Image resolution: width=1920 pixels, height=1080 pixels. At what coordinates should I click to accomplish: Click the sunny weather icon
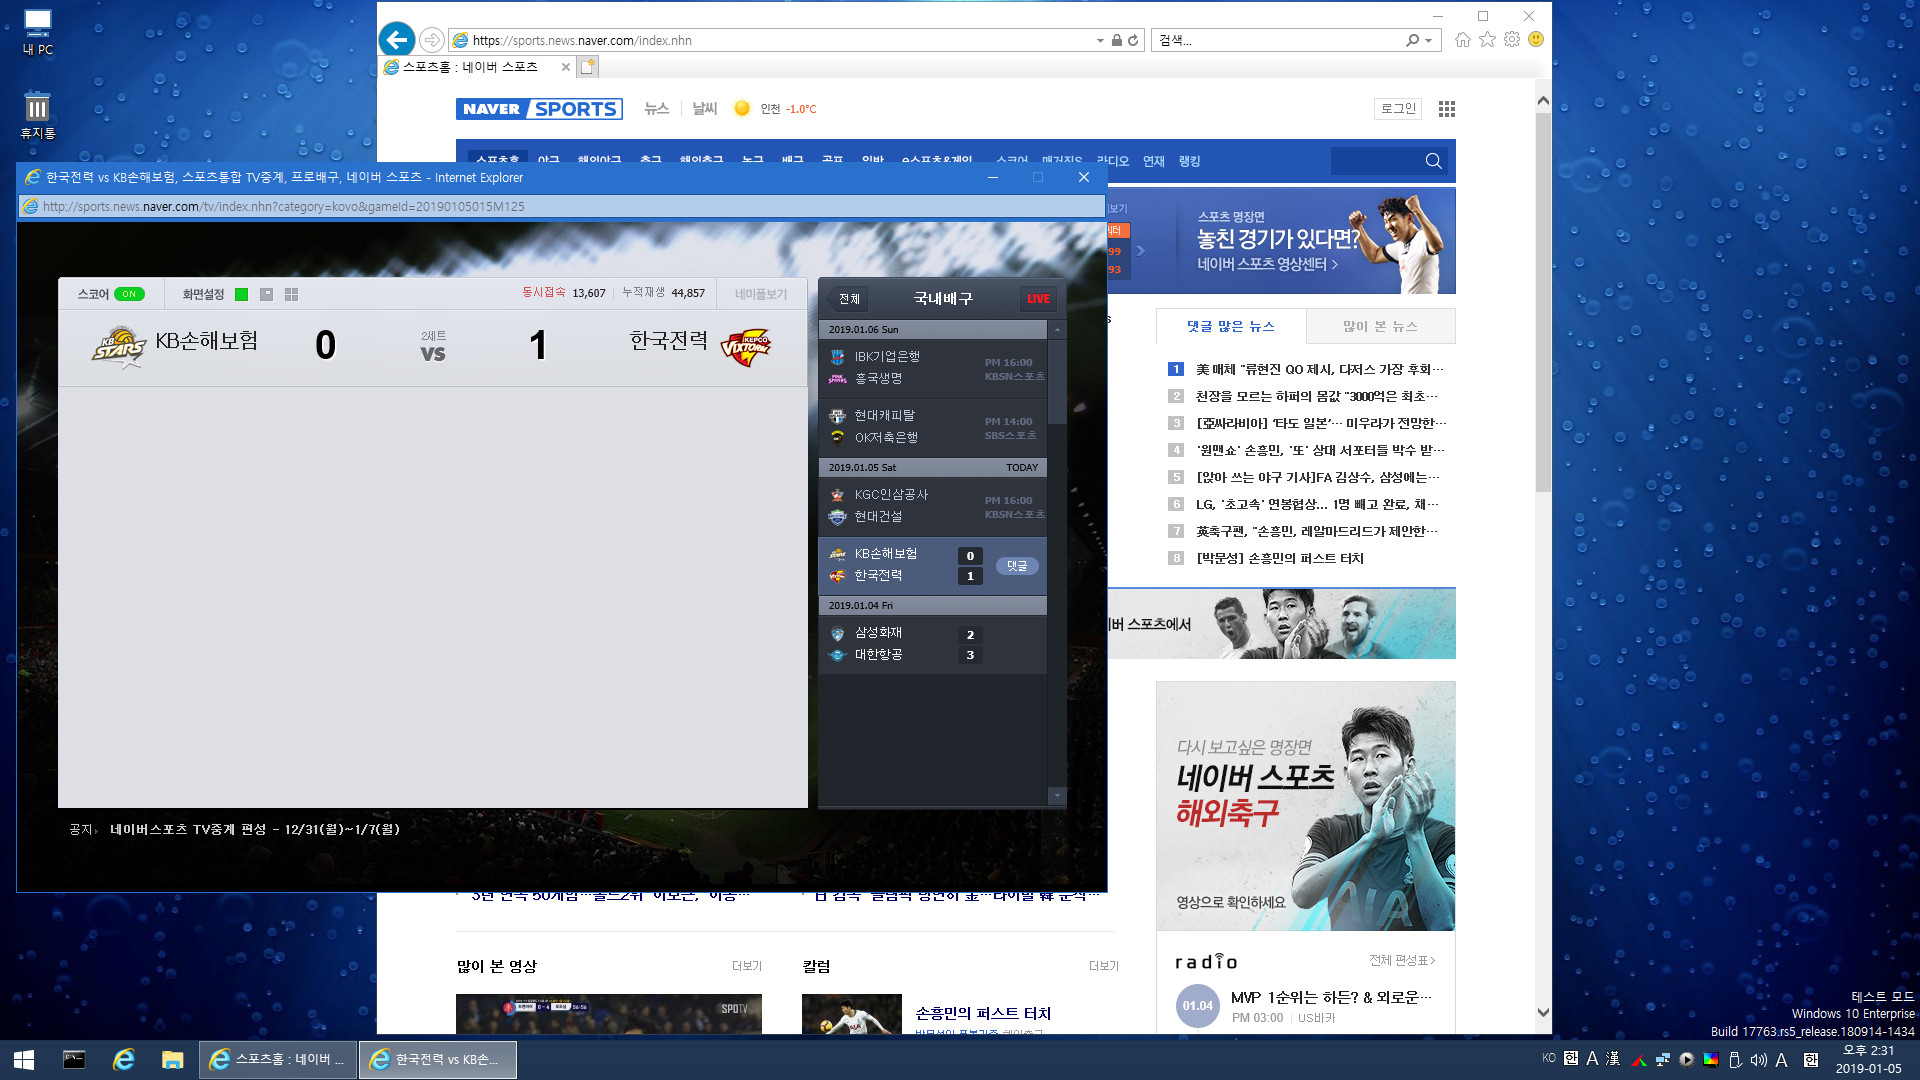[x=742, y=108]
